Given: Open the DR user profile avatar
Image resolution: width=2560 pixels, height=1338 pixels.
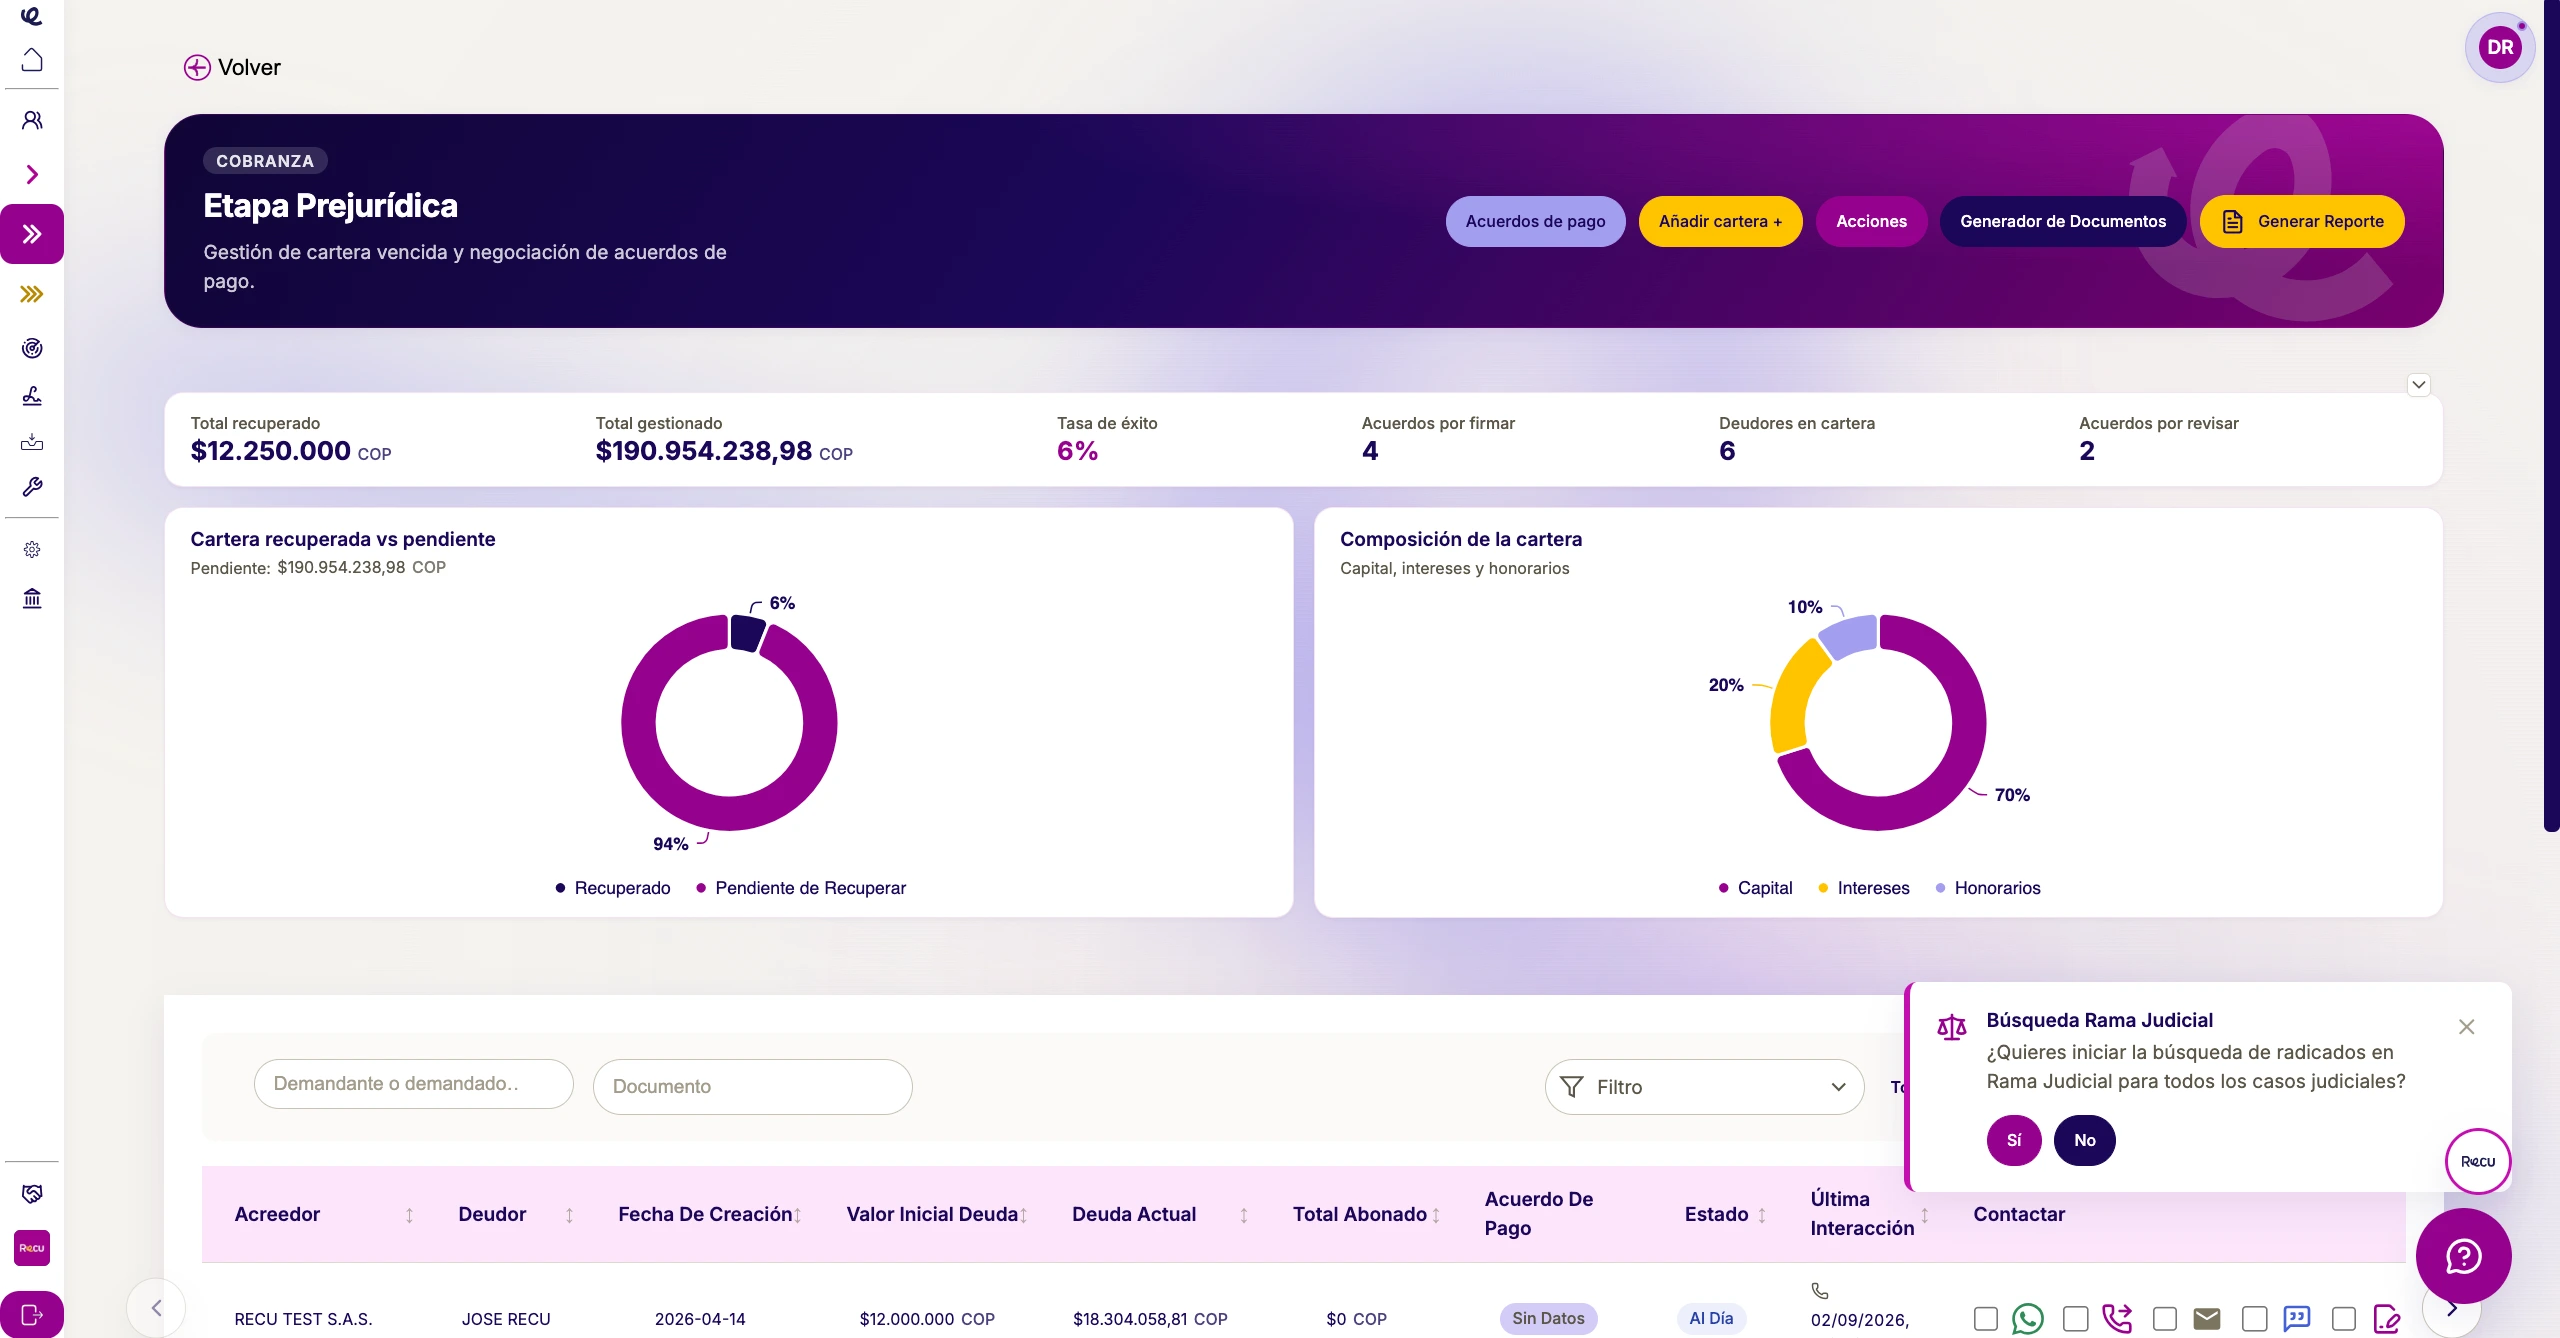Looking at the screenshot, I should pos(2500,47).
